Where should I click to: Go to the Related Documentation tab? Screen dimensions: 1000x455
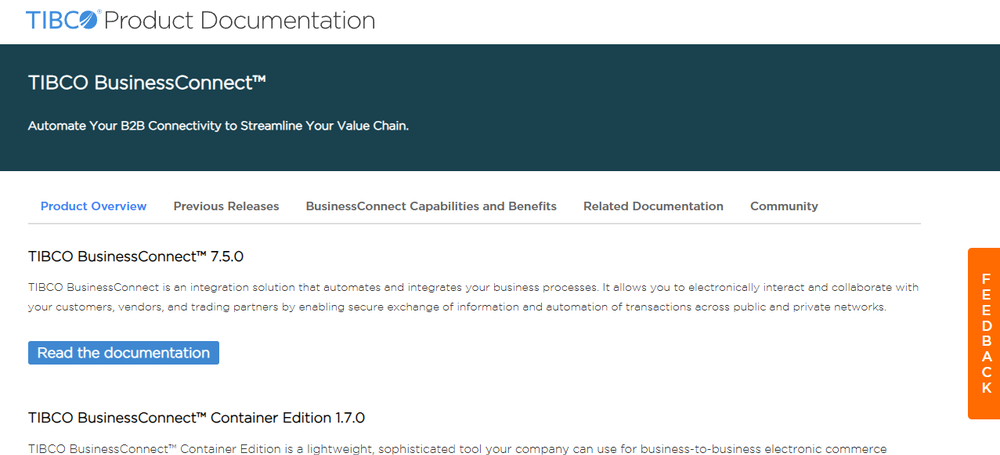point(653,206)
